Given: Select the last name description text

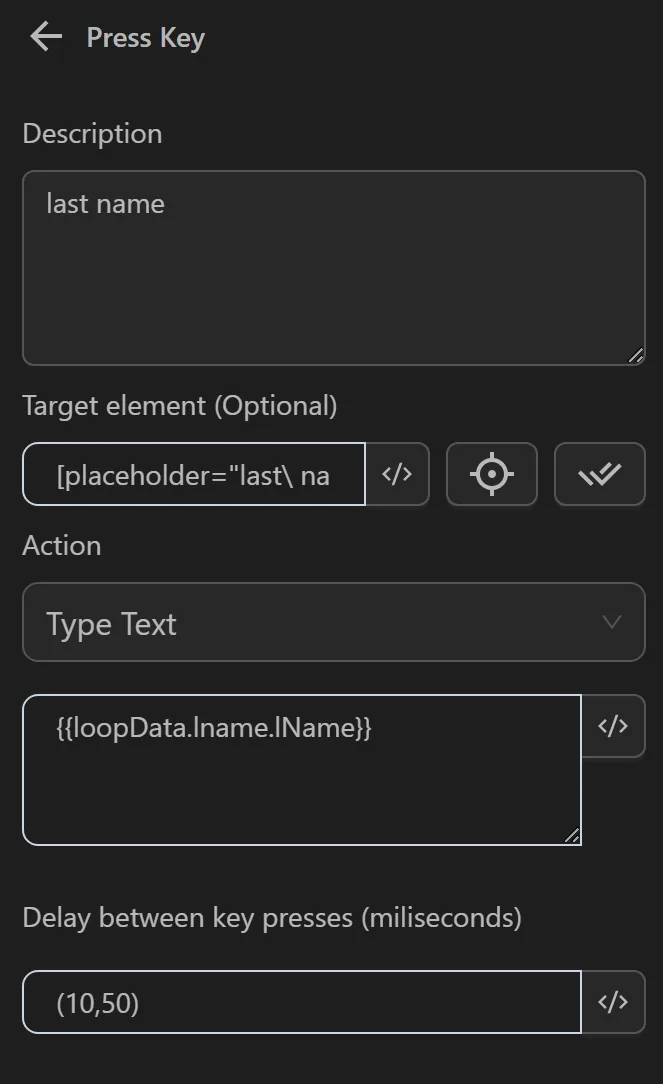Looking at the screenshot, I should click(x=105, y=203).
